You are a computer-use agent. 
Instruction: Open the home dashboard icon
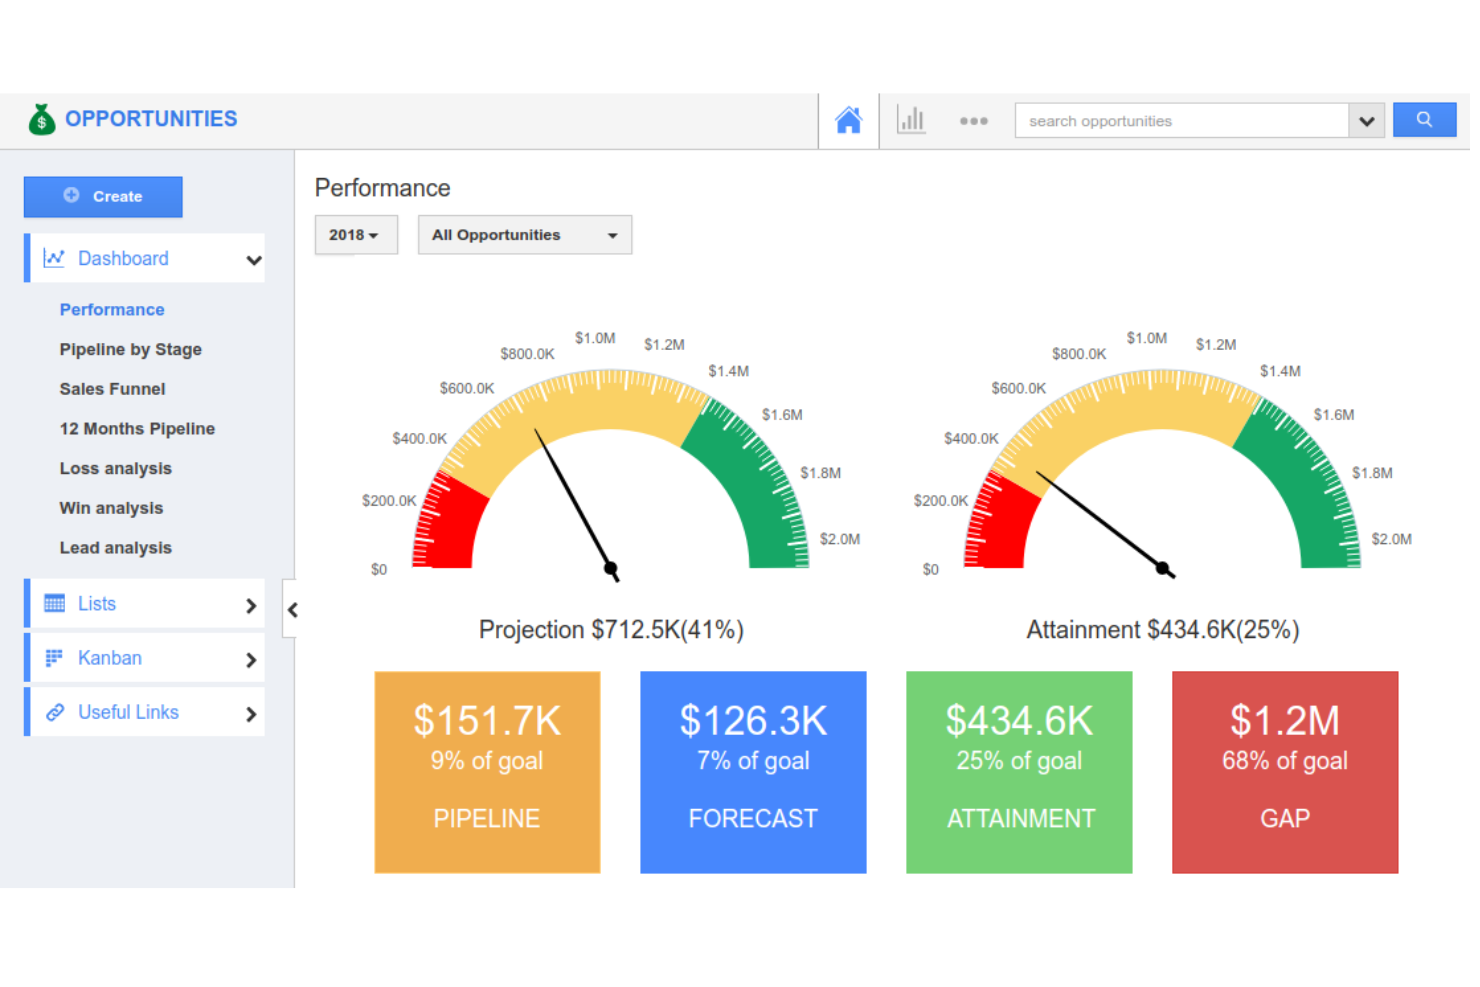click(x=848, y=119)
